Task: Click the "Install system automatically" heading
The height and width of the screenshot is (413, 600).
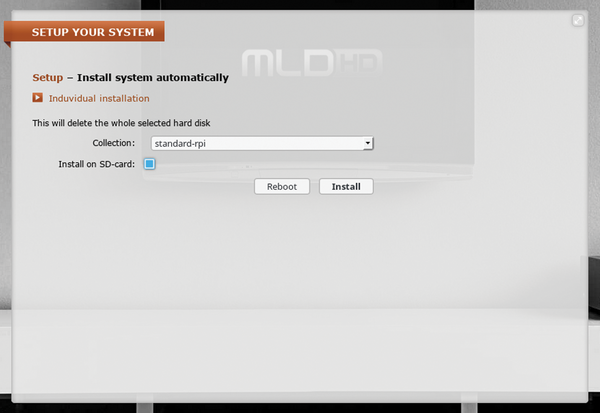Action: tap(153, 77)
